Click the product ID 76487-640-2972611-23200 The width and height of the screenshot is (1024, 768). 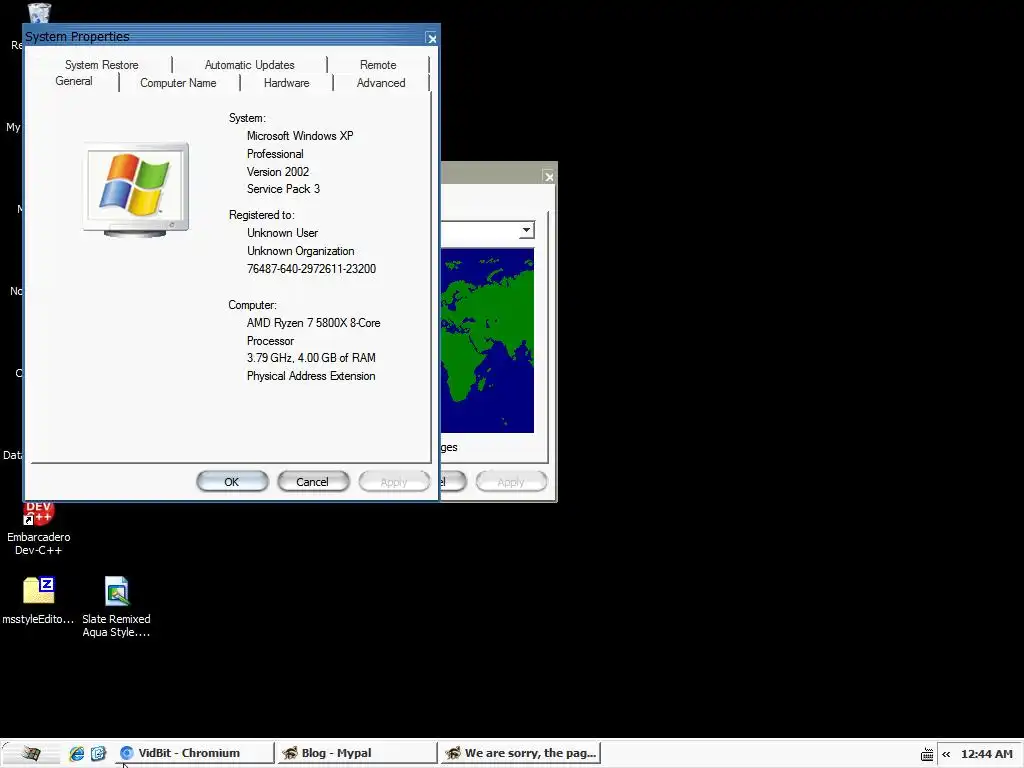[x=312, y=268]
